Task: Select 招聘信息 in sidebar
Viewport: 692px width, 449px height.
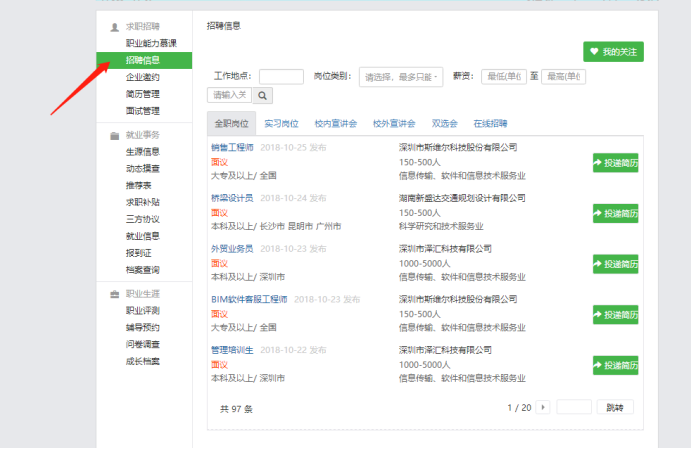Action: pyautogui.click(x=144, y=60)
